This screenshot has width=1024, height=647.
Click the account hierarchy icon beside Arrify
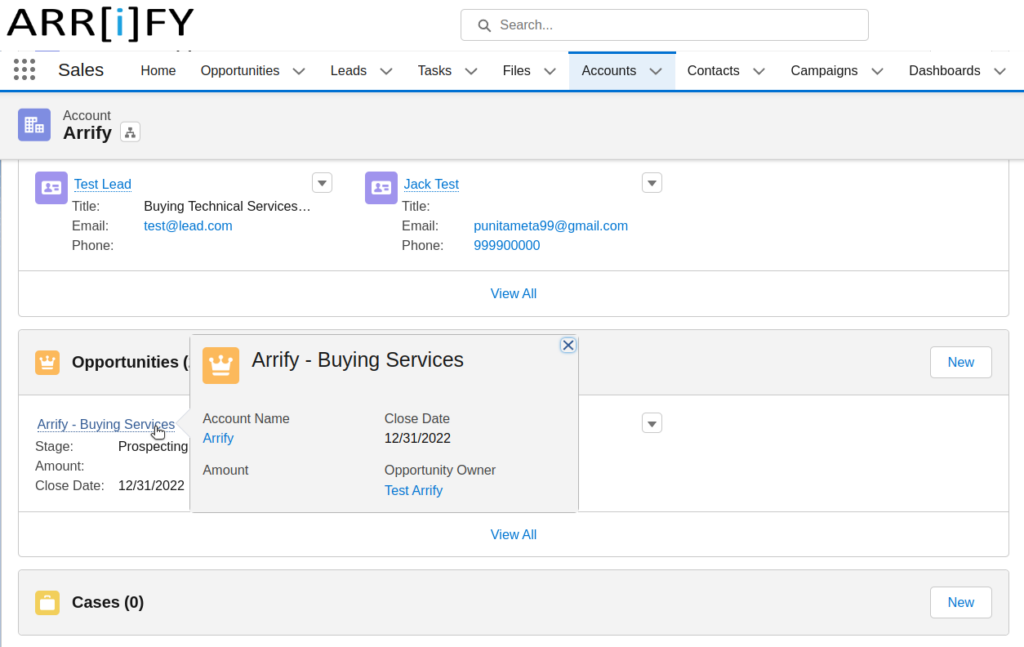[130, 132]
